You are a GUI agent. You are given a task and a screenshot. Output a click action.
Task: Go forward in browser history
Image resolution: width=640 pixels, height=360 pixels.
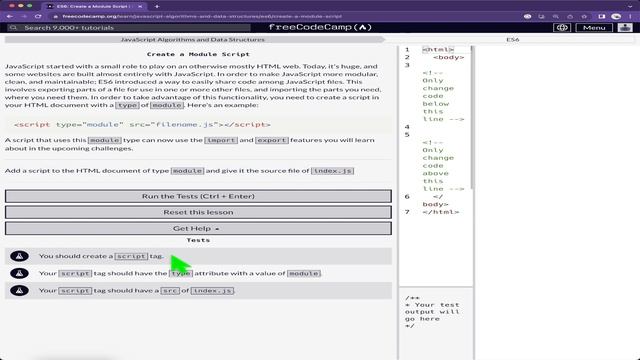24,16
